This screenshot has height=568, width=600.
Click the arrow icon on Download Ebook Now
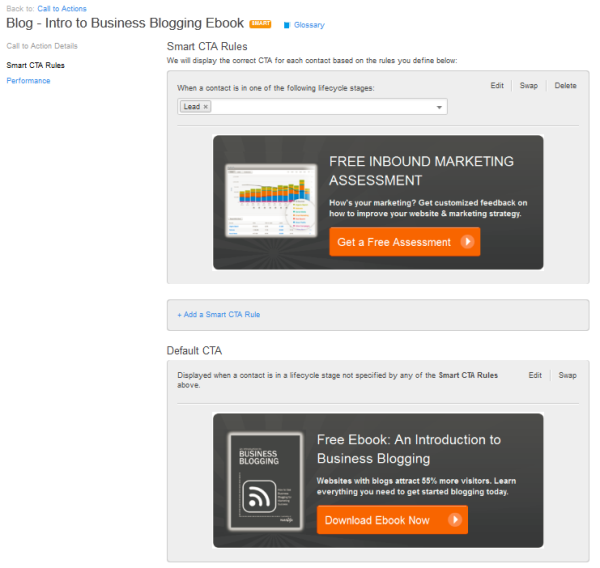(x=455, y=520)
